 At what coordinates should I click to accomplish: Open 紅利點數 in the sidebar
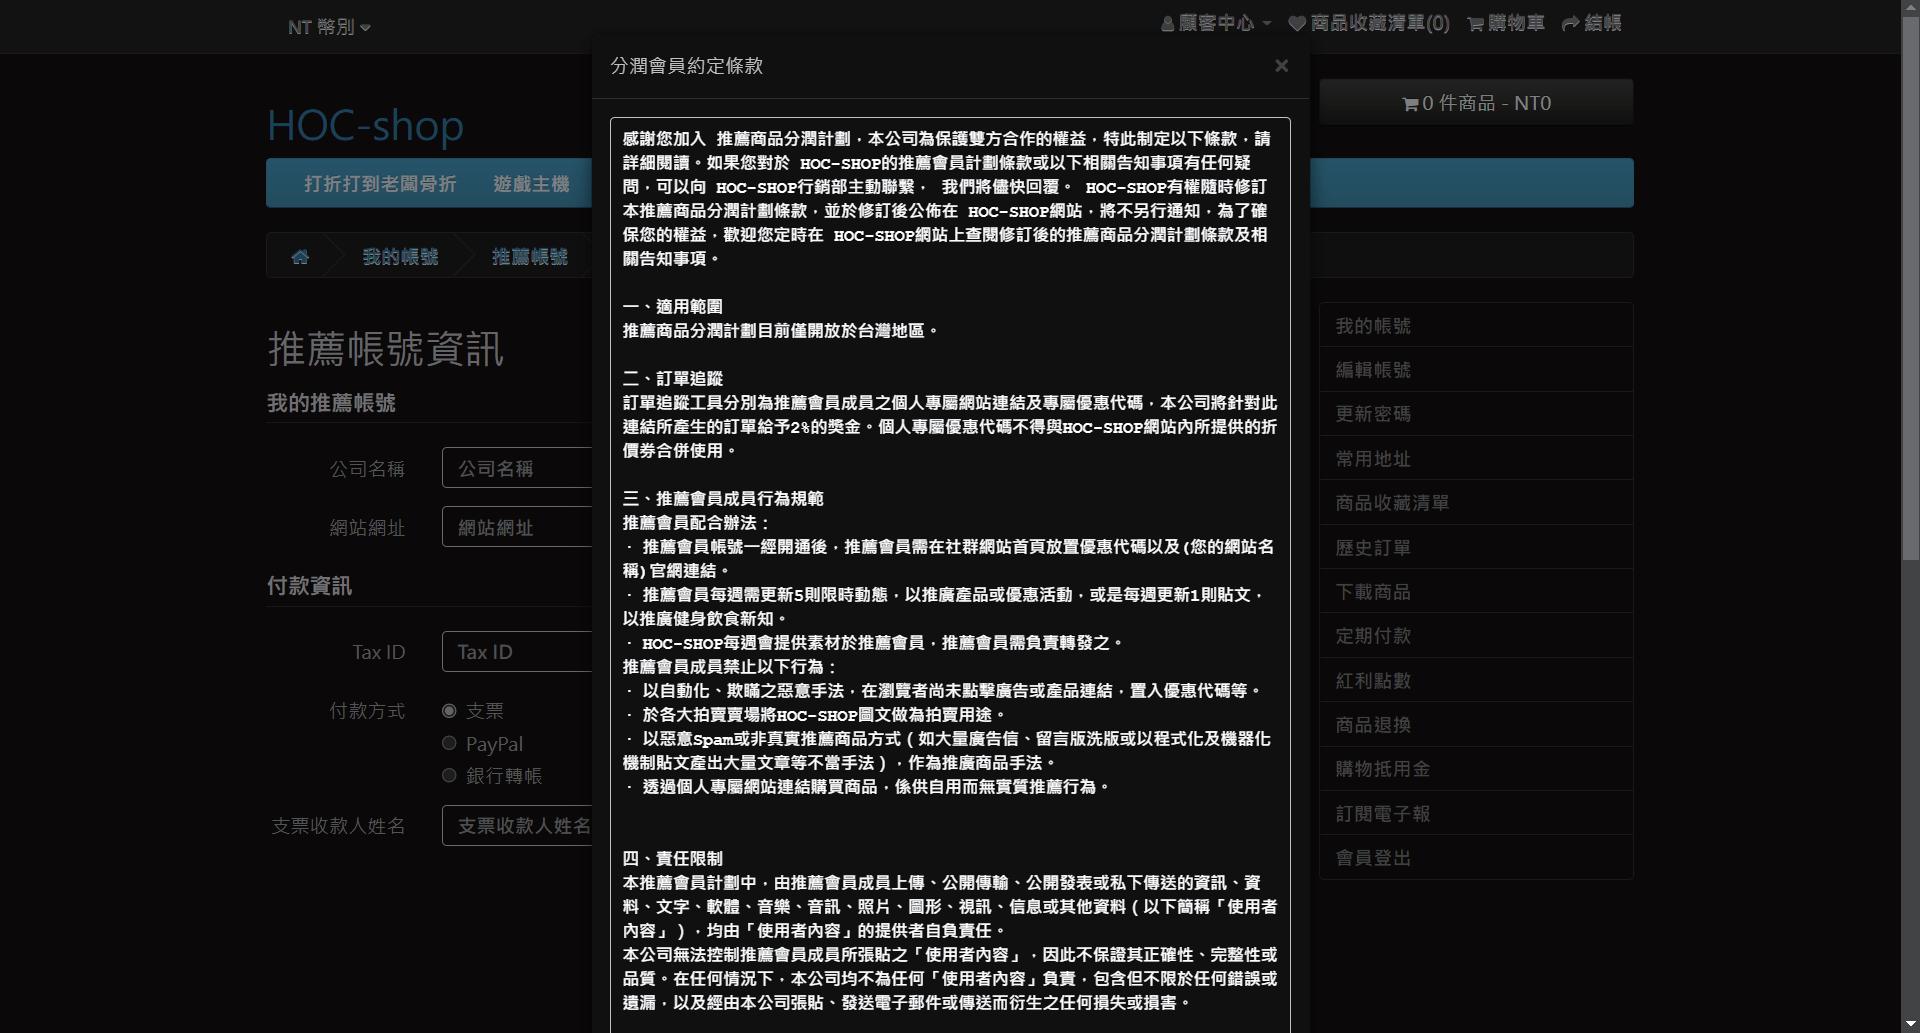(x=1476, y=681)
